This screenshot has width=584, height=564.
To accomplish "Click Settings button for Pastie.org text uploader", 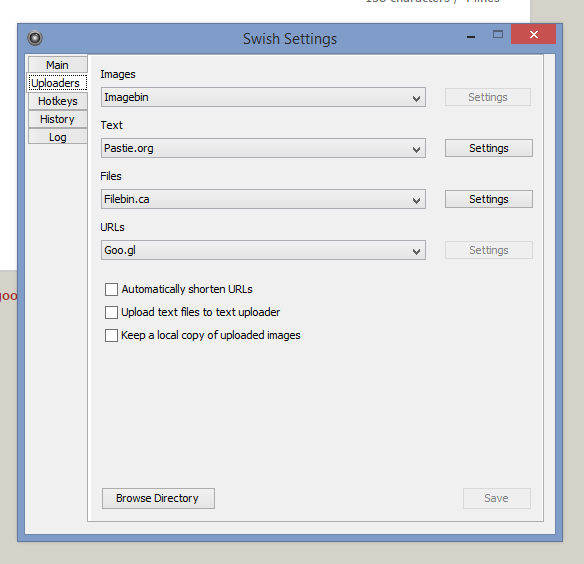I will 489,148.
